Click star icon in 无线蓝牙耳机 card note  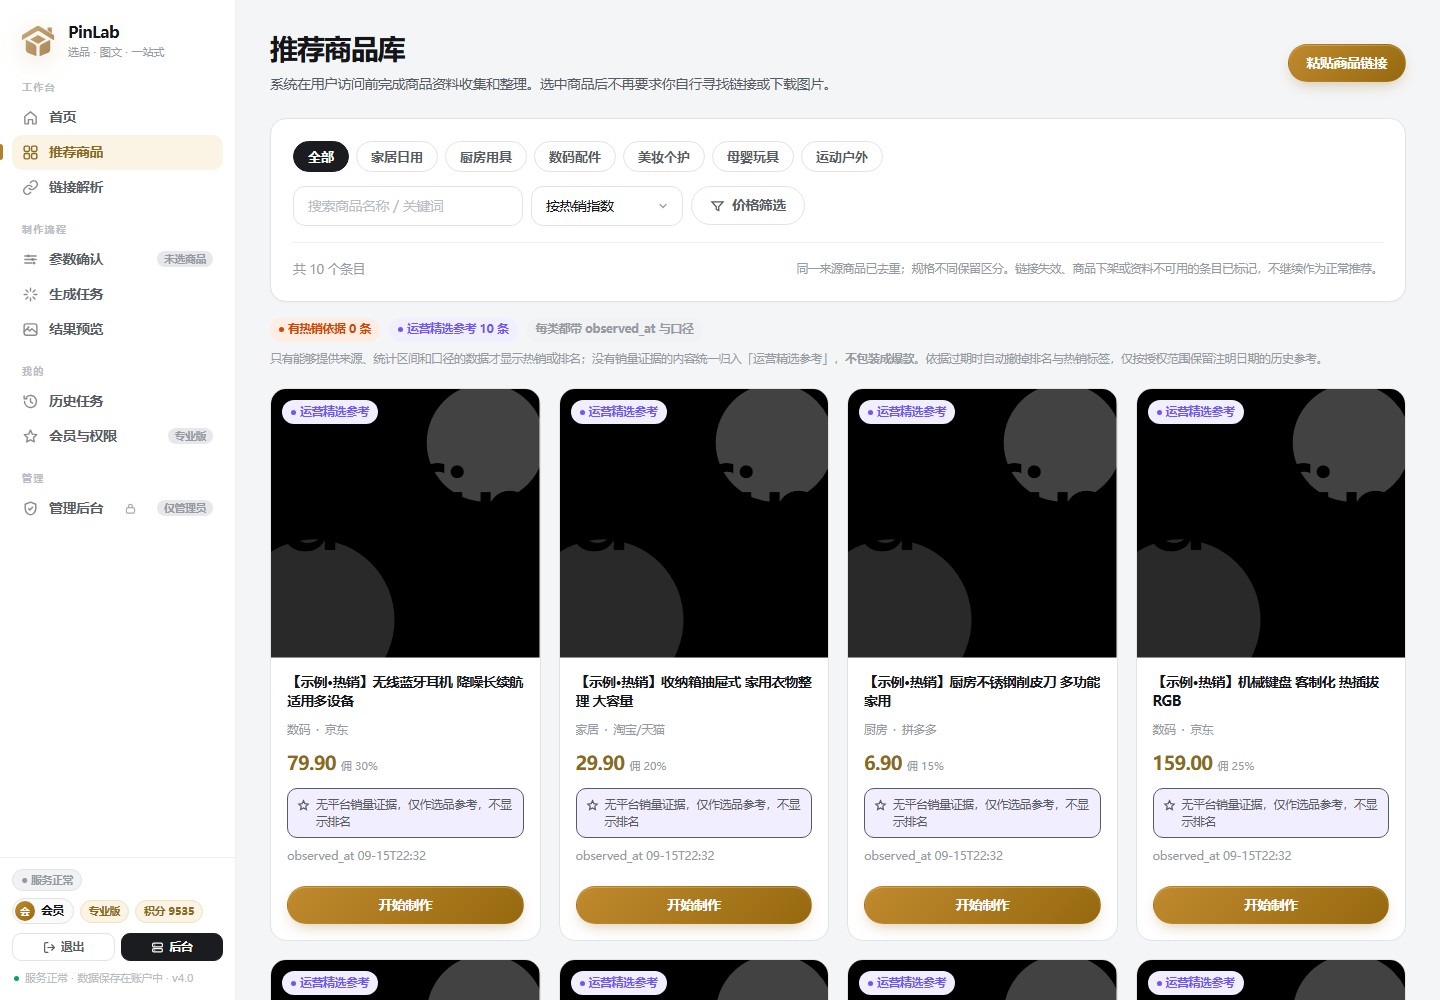pyautogui.click(x=303, y=805)
